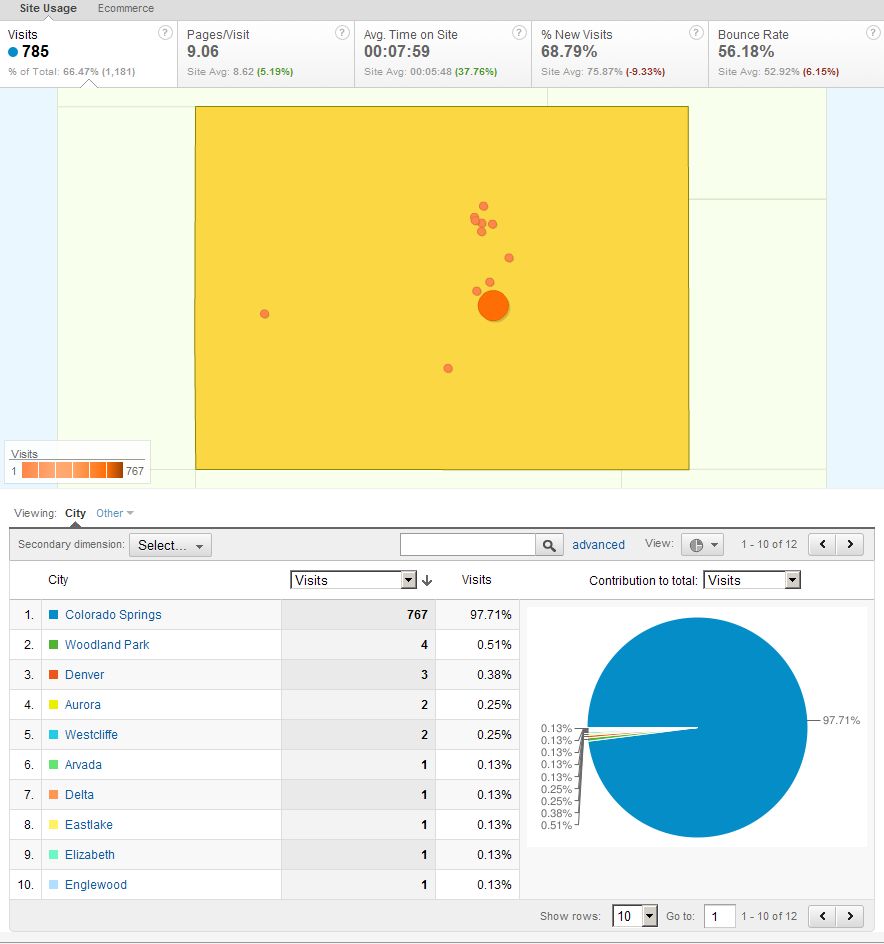Open help icon for % New Visits
The image size is (884, 944).
[x=696, y=33]
